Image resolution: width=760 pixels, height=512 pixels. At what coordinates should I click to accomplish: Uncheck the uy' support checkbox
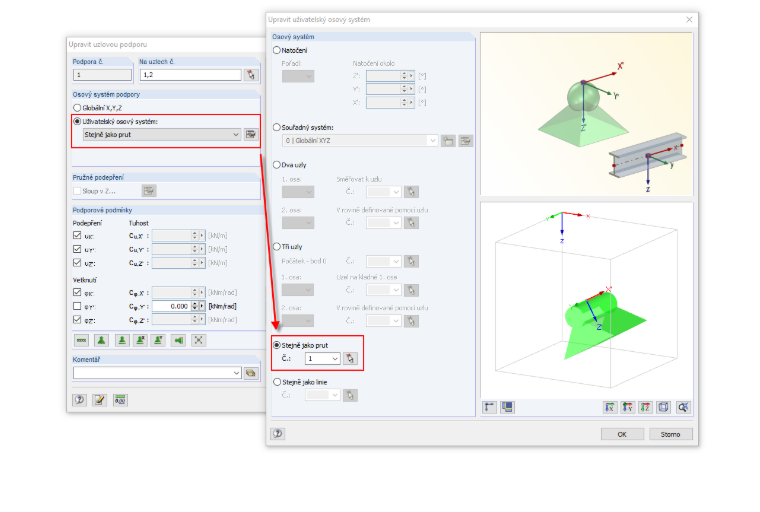(x=77, y=249)
